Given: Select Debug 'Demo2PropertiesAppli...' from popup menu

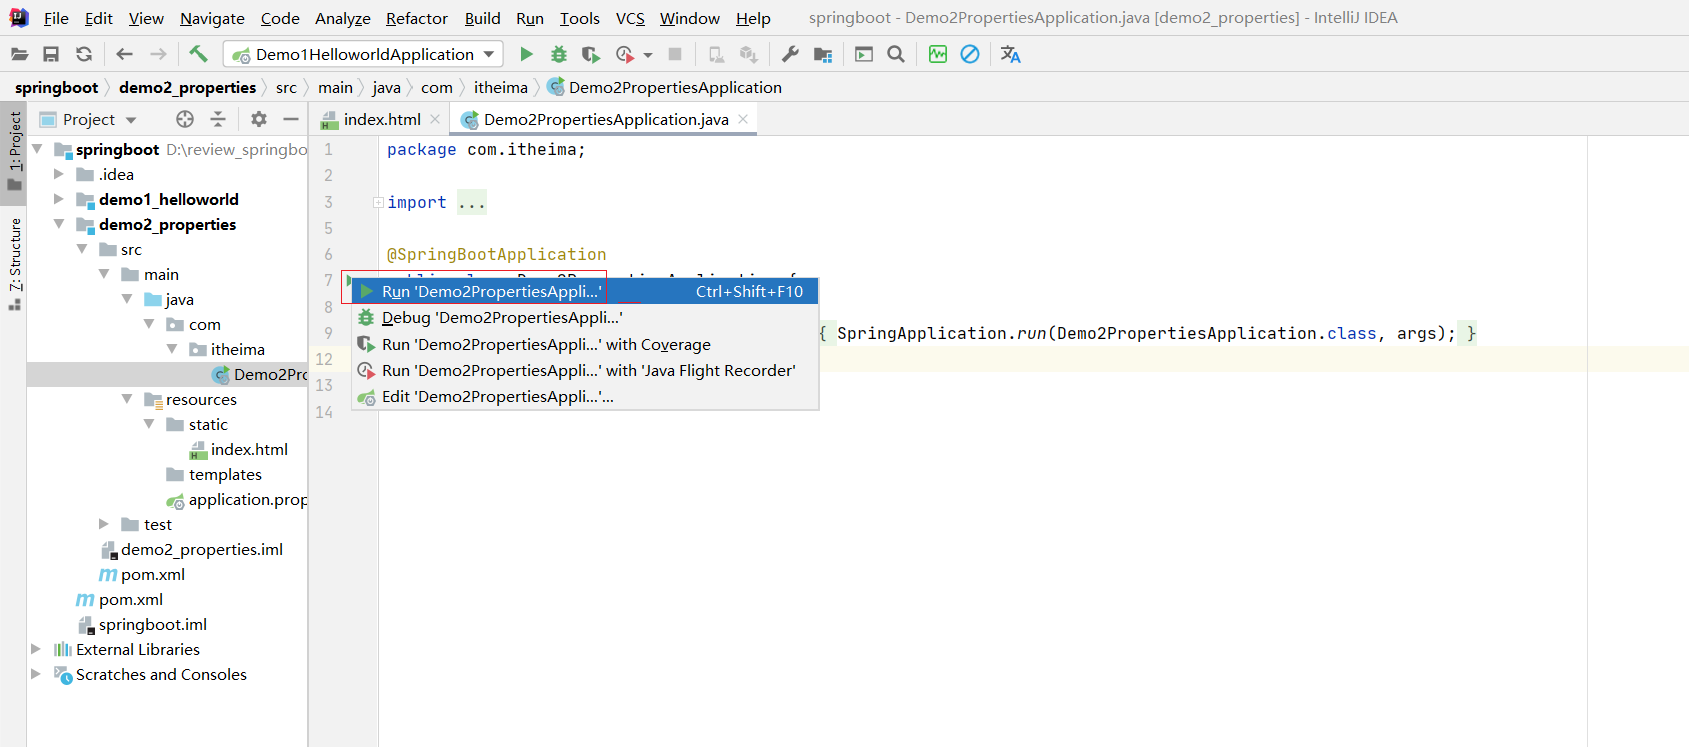Looking at the screenshot, I should 501,318.
